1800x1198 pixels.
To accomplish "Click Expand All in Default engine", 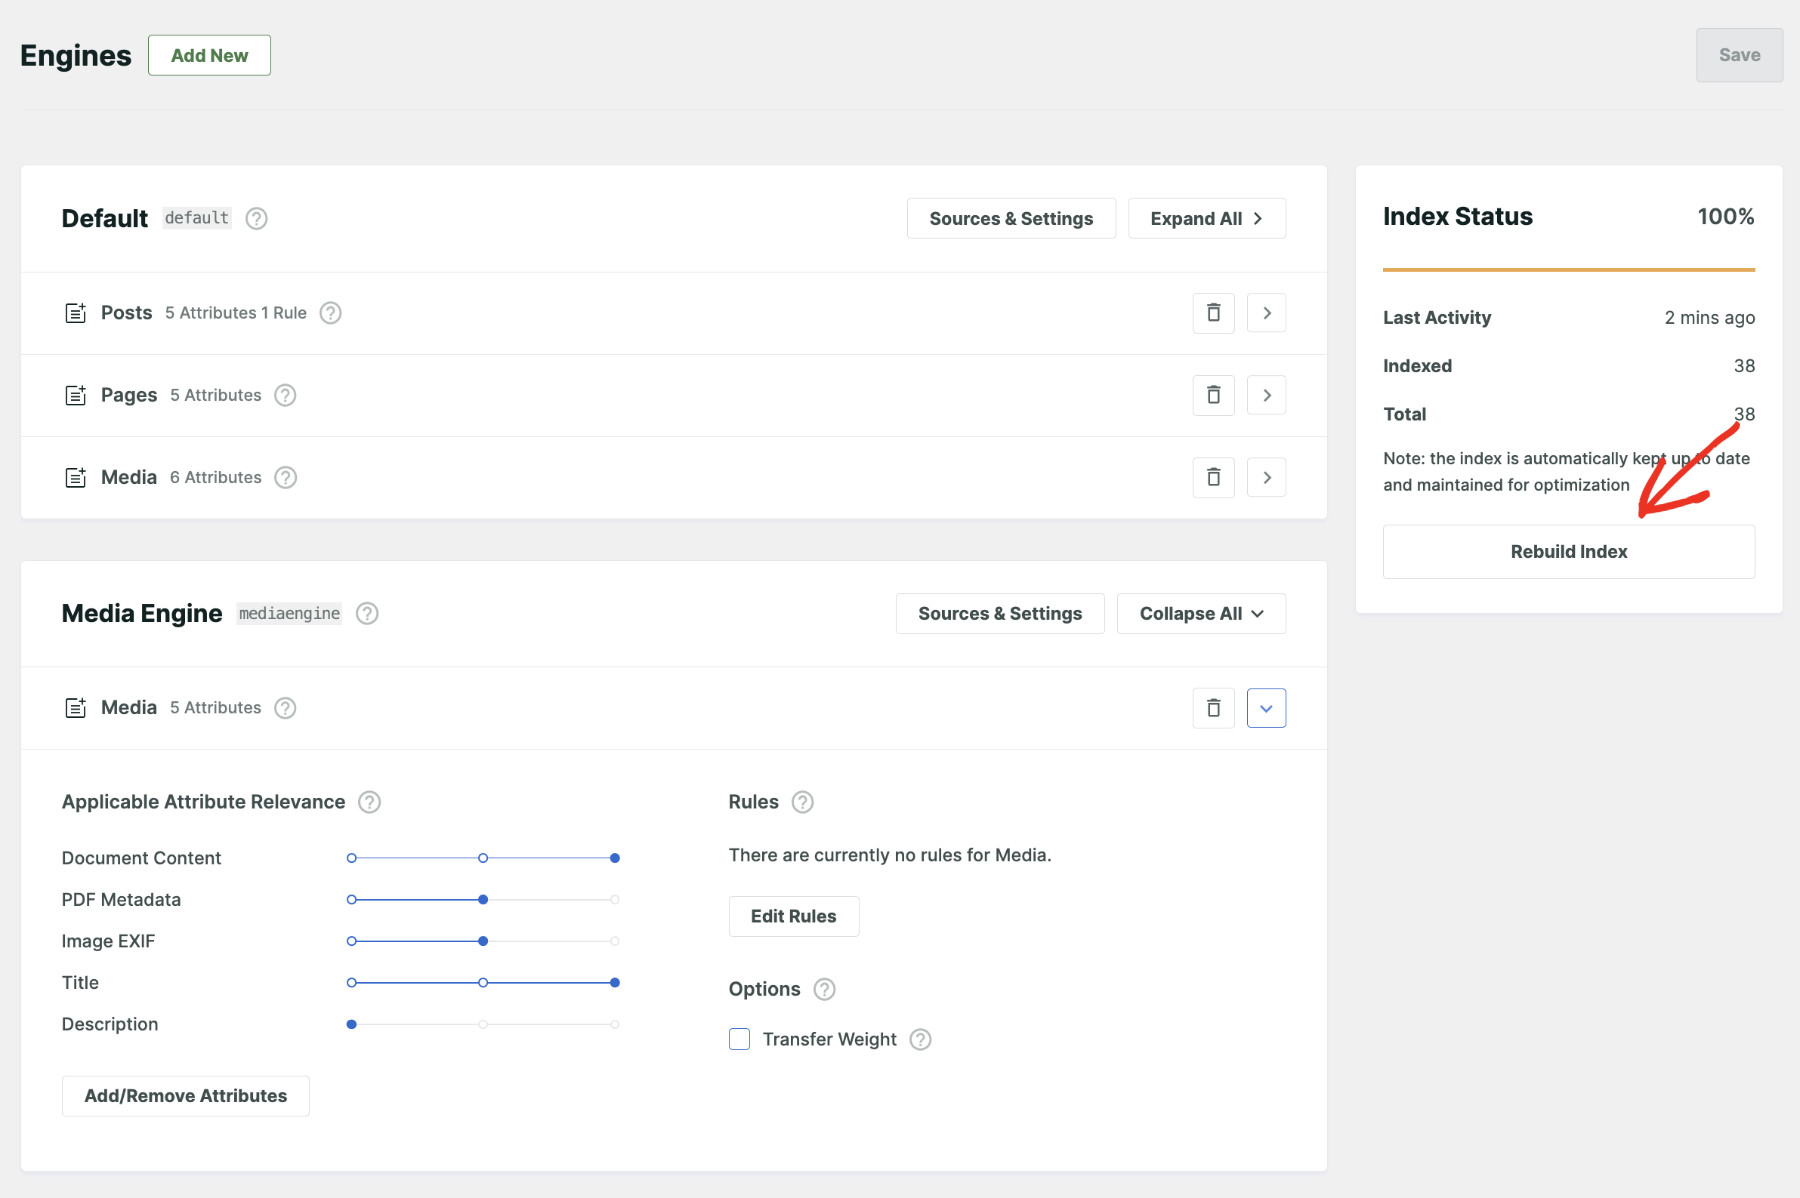I will 1206,218.
